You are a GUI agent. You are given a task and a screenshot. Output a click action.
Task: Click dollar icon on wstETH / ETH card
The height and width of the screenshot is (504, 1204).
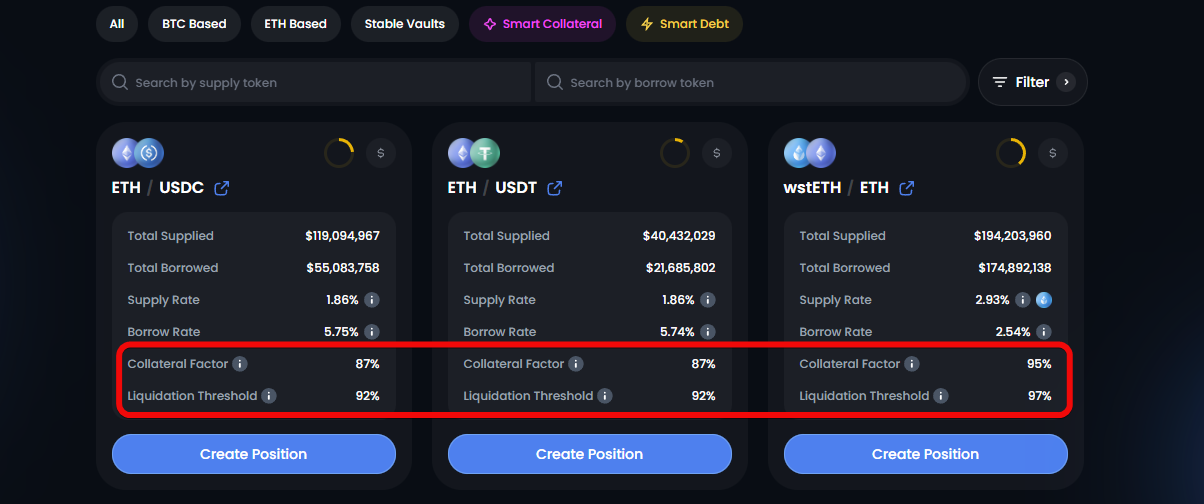[1052, 153]
